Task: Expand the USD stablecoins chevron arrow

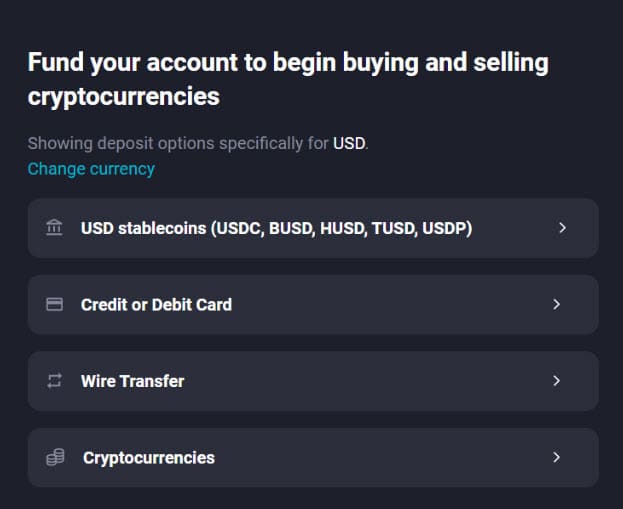Action: [x=562, y=228]
